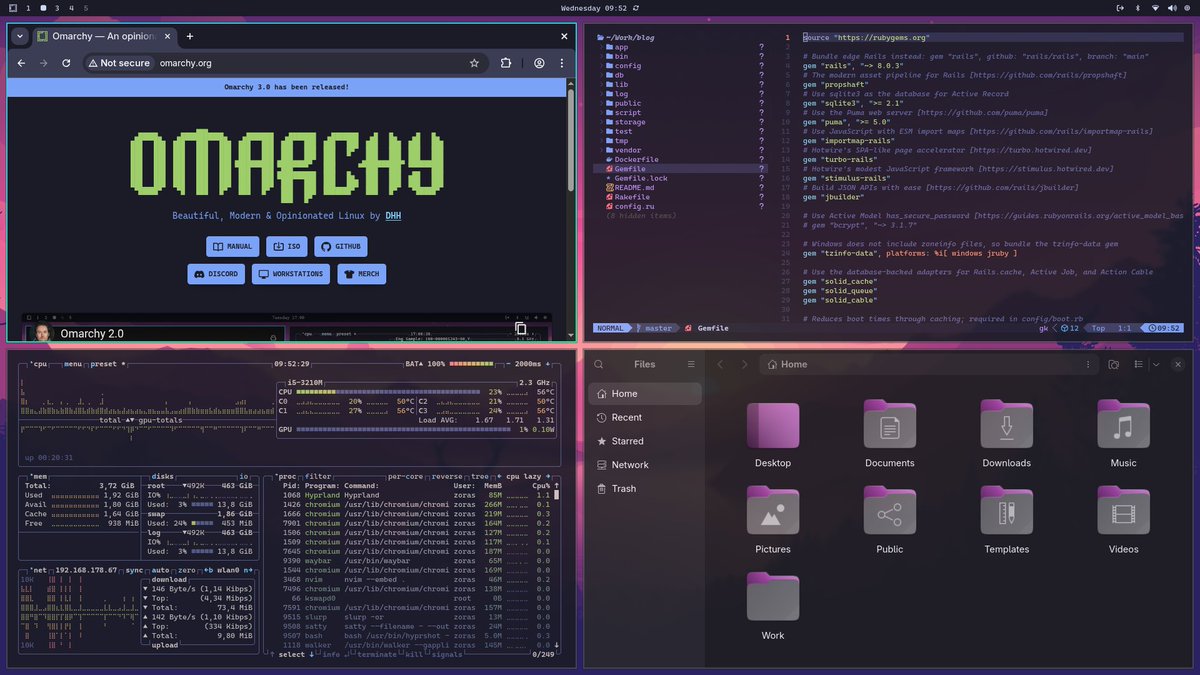Viewport: 1200px width, 675px height.
Task: Open a new browser tab
Action: click(190, 36)
